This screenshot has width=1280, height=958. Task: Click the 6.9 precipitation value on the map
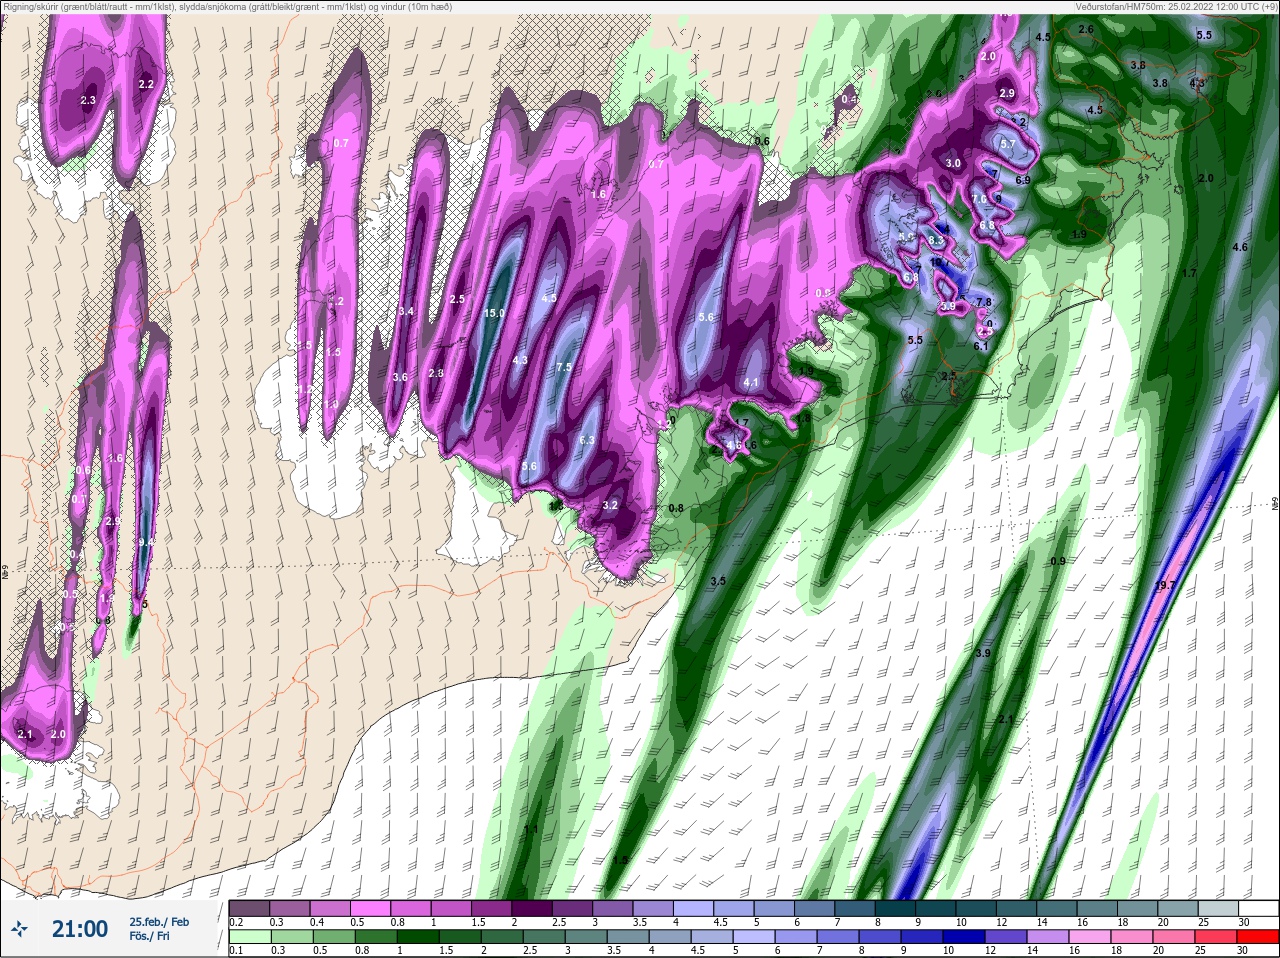point(1023,180)
